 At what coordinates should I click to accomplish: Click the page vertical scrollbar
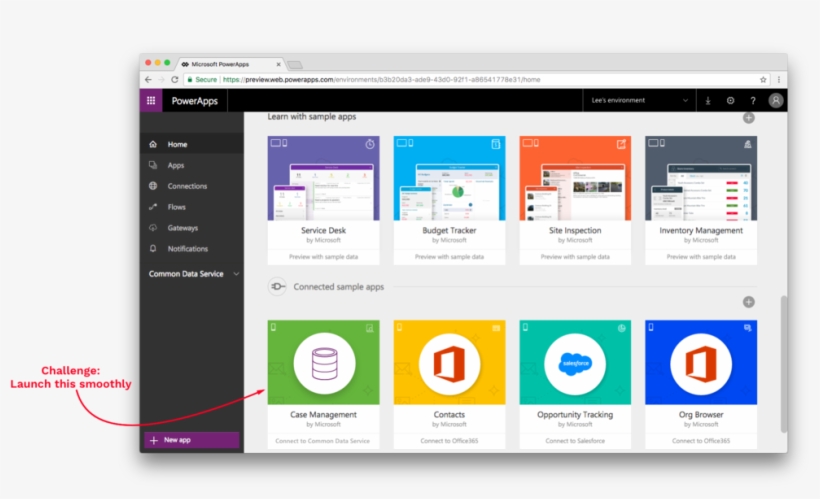click(x=783, y=364)
